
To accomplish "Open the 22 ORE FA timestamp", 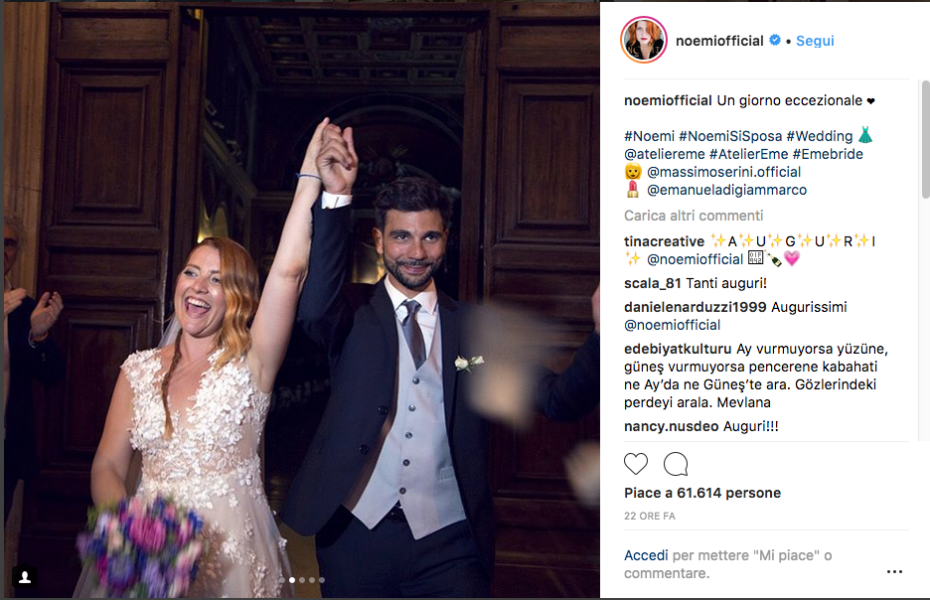I will pos(649,516).
